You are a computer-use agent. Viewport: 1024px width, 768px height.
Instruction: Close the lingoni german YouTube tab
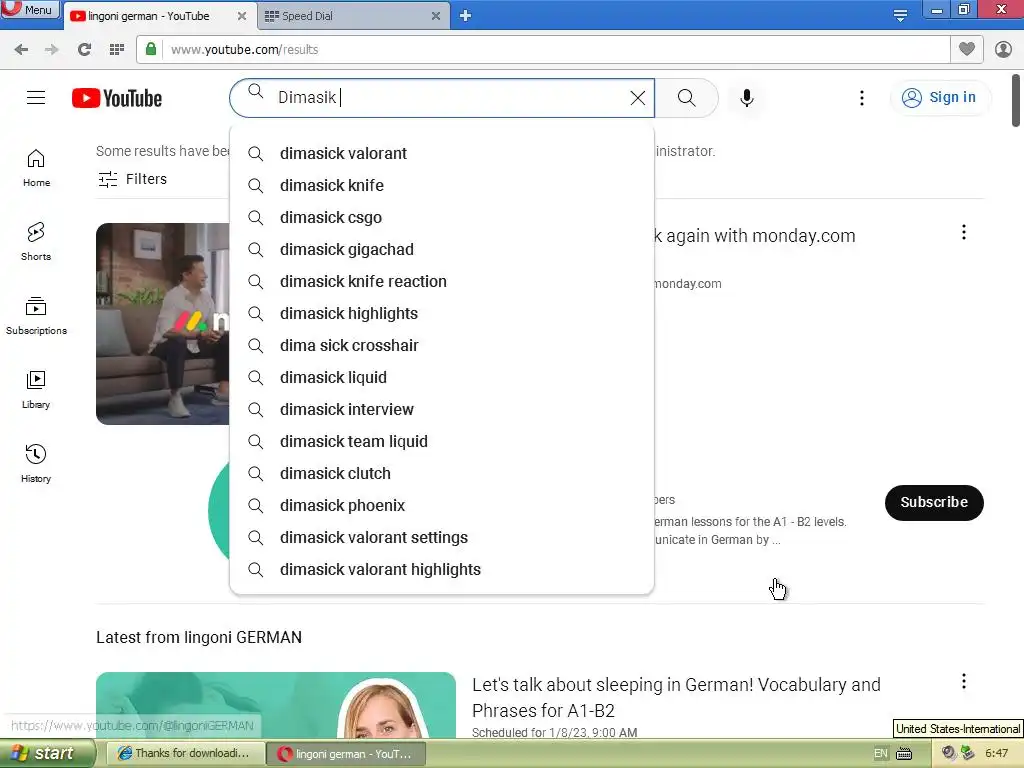tap(242, 16)
